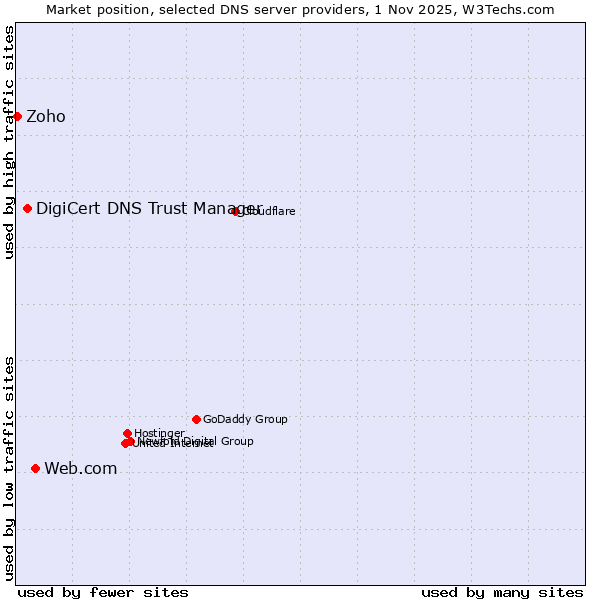Viewport: 600px width, 600px height.
Task: Open the Web.com label
Action: tap(81, 469)
